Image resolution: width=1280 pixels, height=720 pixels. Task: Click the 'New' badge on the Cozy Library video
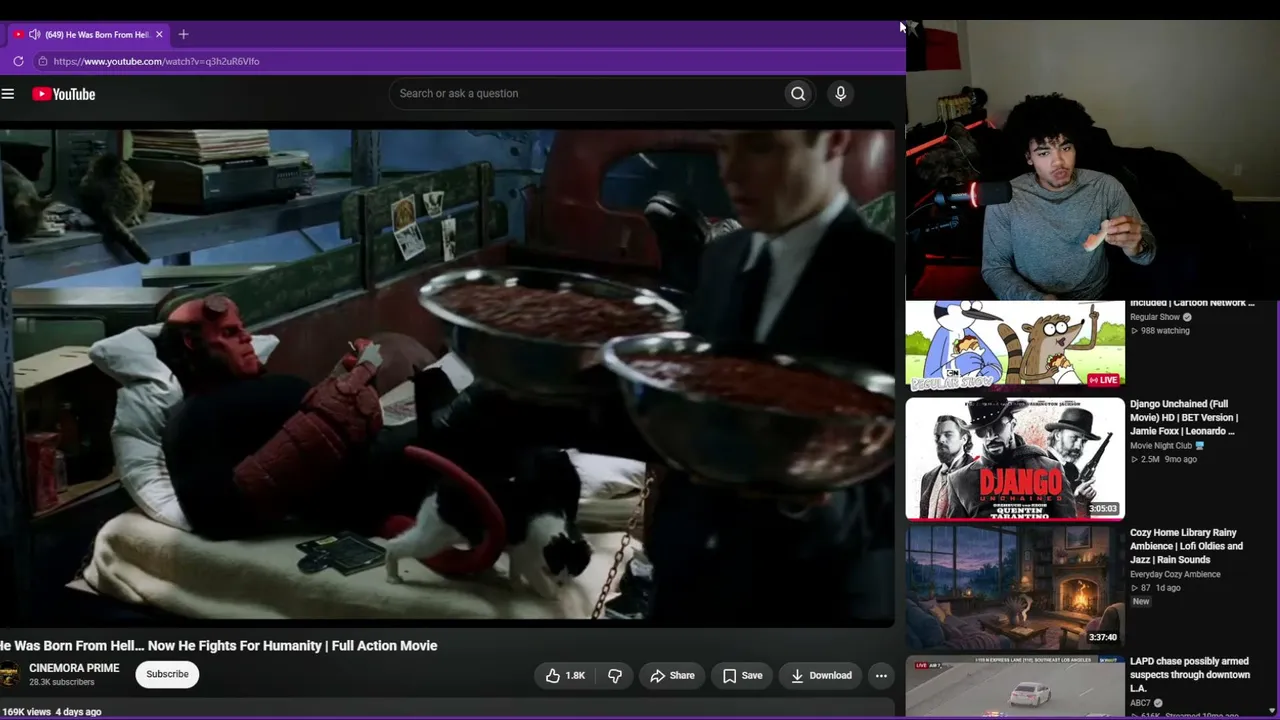tap(1141, 602)
